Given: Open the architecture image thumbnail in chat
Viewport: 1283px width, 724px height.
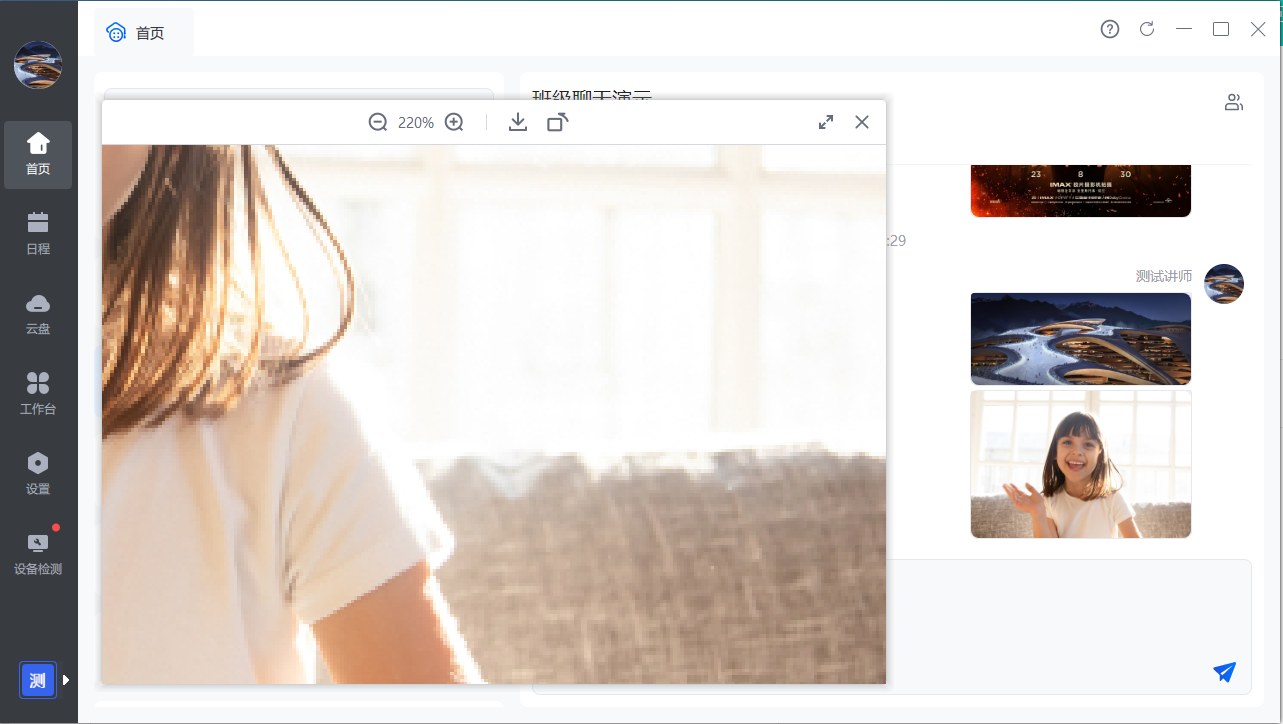Looking at the screenshot, I should (1081, 339).
